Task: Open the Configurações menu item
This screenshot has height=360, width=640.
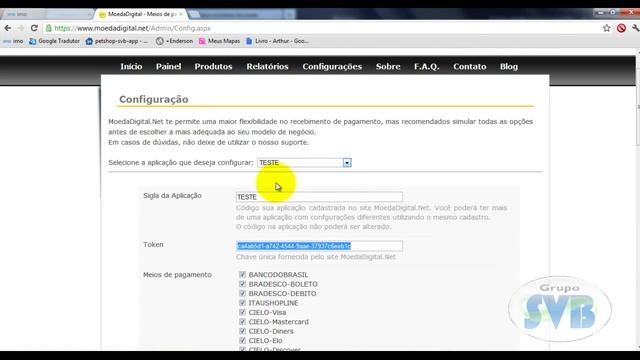Action: 332,67
